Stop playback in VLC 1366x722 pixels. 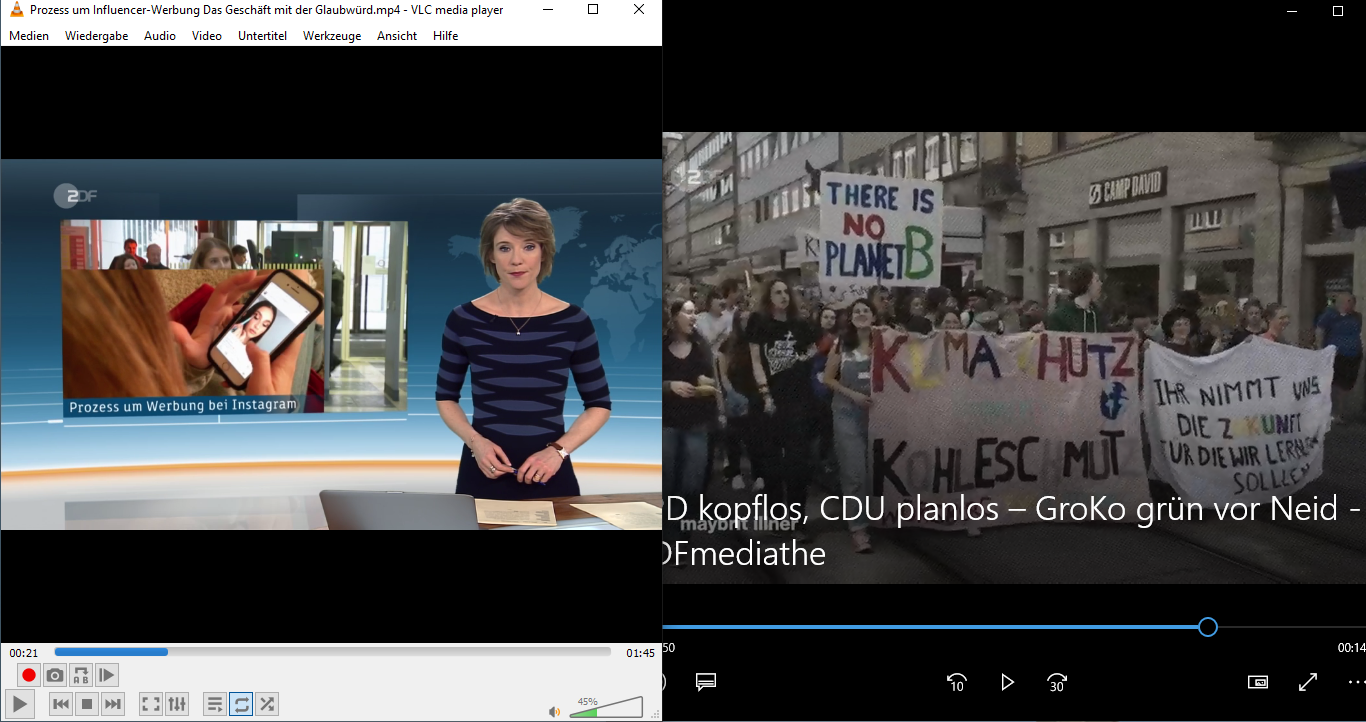pos(87,704)
